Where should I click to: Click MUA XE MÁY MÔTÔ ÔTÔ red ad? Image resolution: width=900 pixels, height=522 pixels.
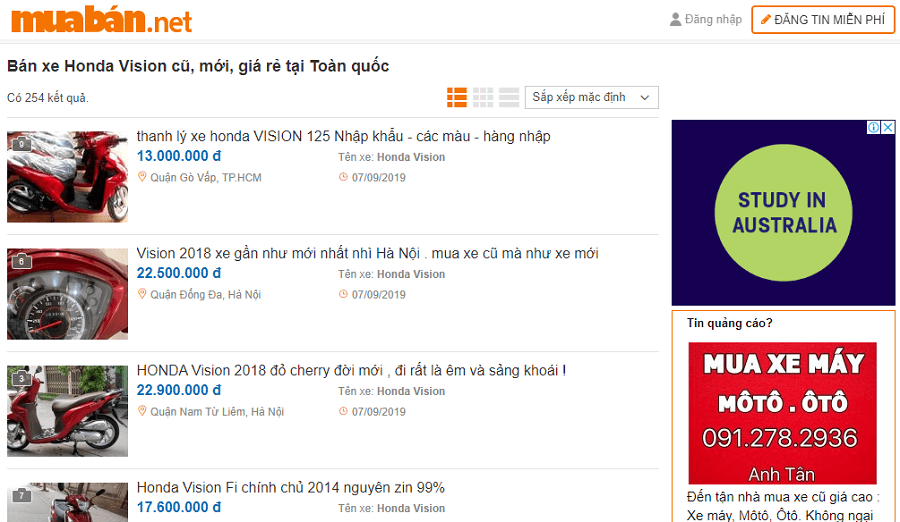pyautogui.click(x=782, y=413)
